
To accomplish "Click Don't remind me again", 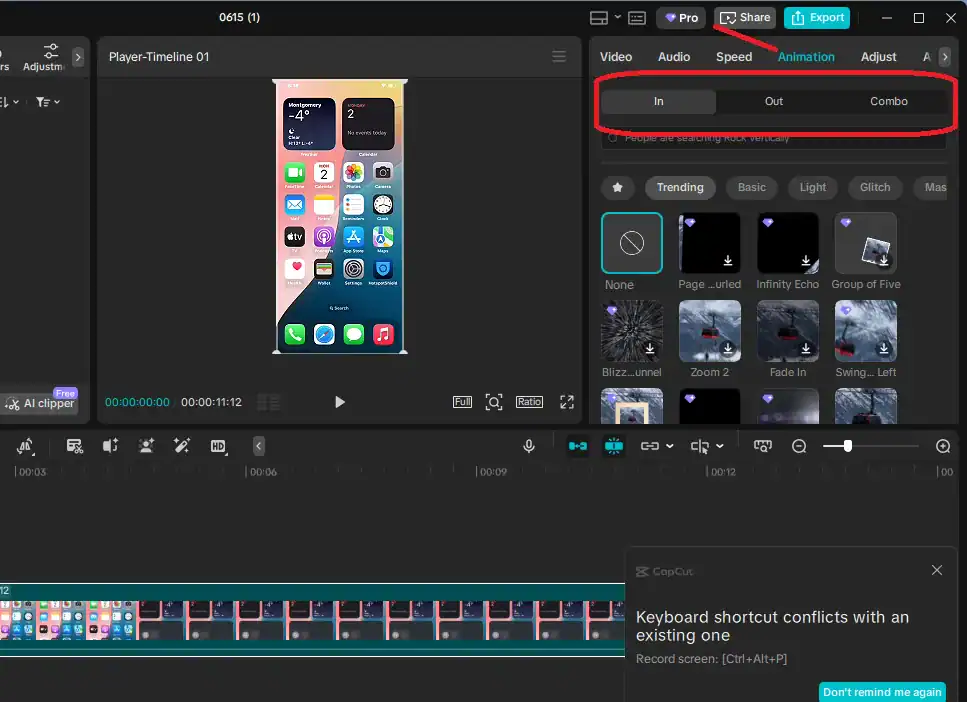I will [x=882, y=692].
